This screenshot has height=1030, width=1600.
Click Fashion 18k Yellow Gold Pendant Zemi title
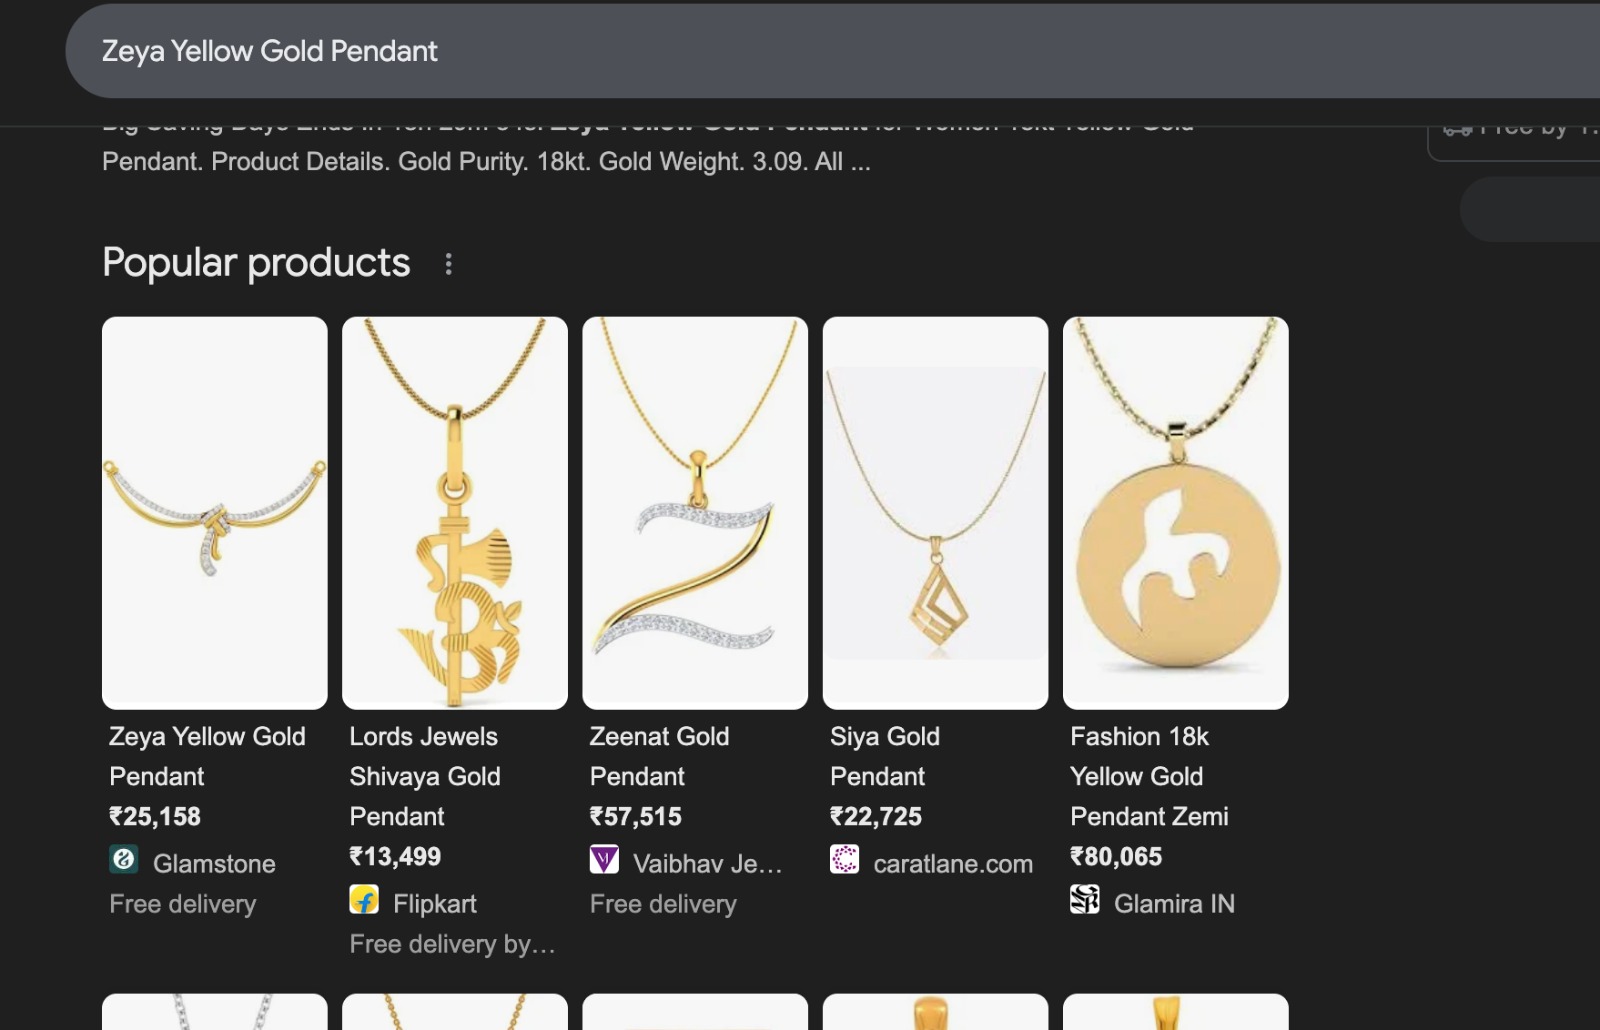tap(1148, 776)
